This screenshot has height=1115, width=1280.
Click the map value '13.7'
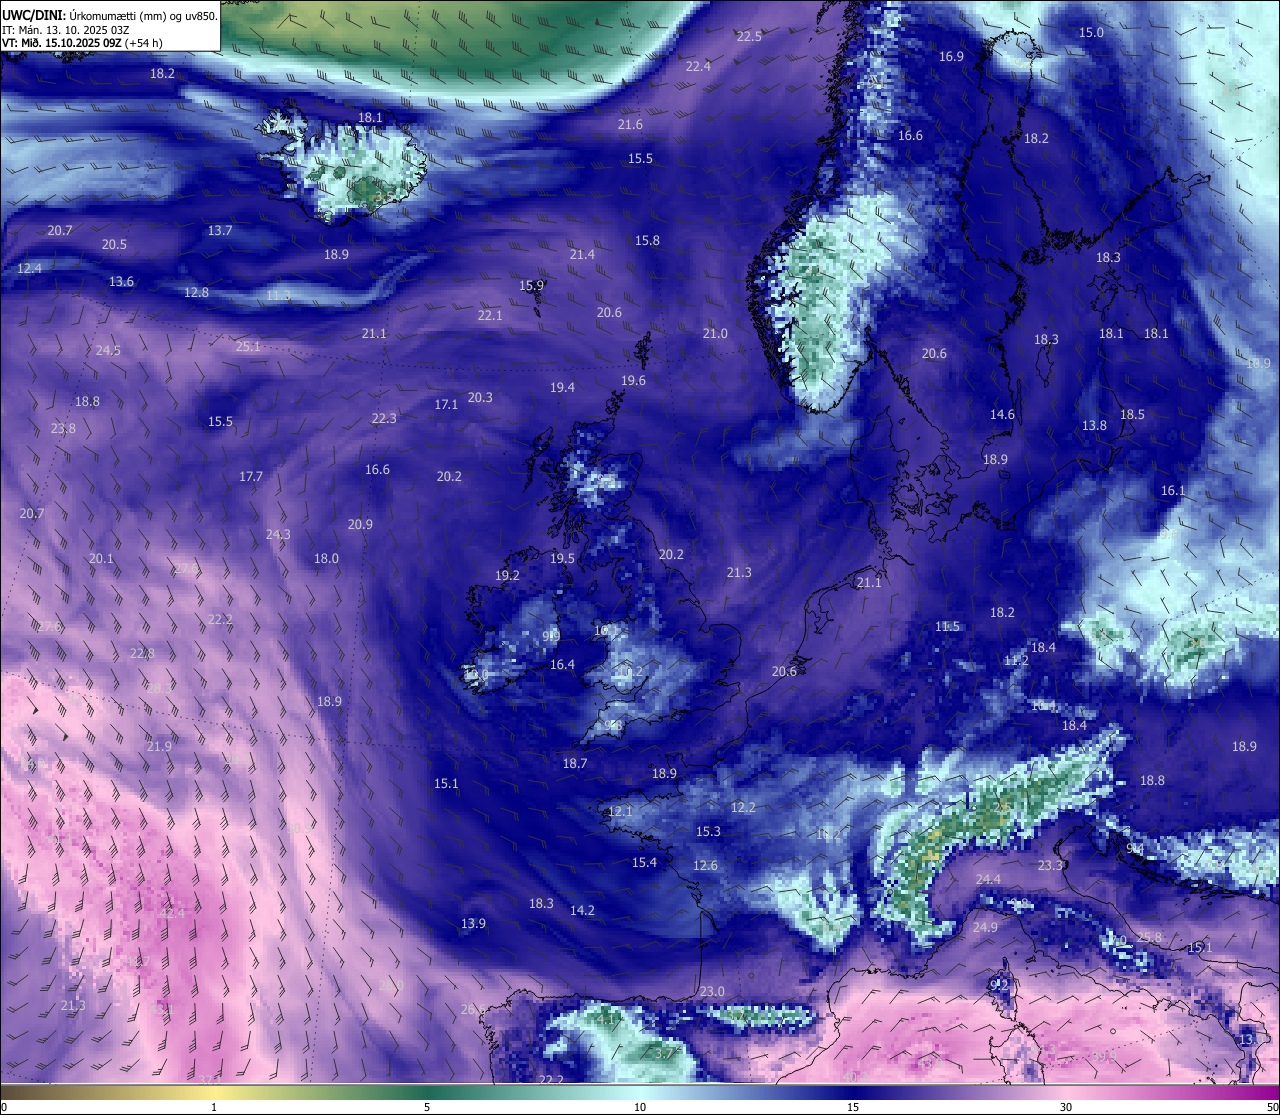pos(220,230)
